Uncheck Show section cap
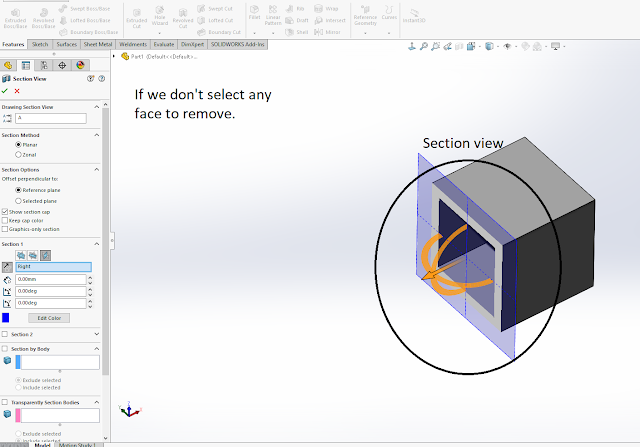The width and height of the screenshot is (640, 447). tap(5, 212)
